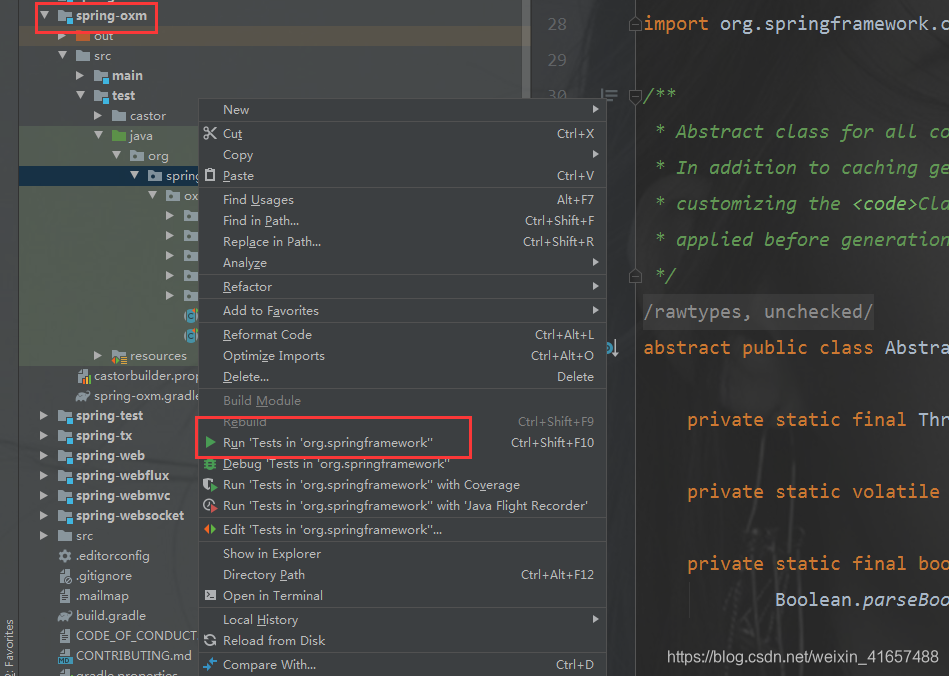Click the Edit run configuration icon
949x676 pixels.
[x=210, y=530]
